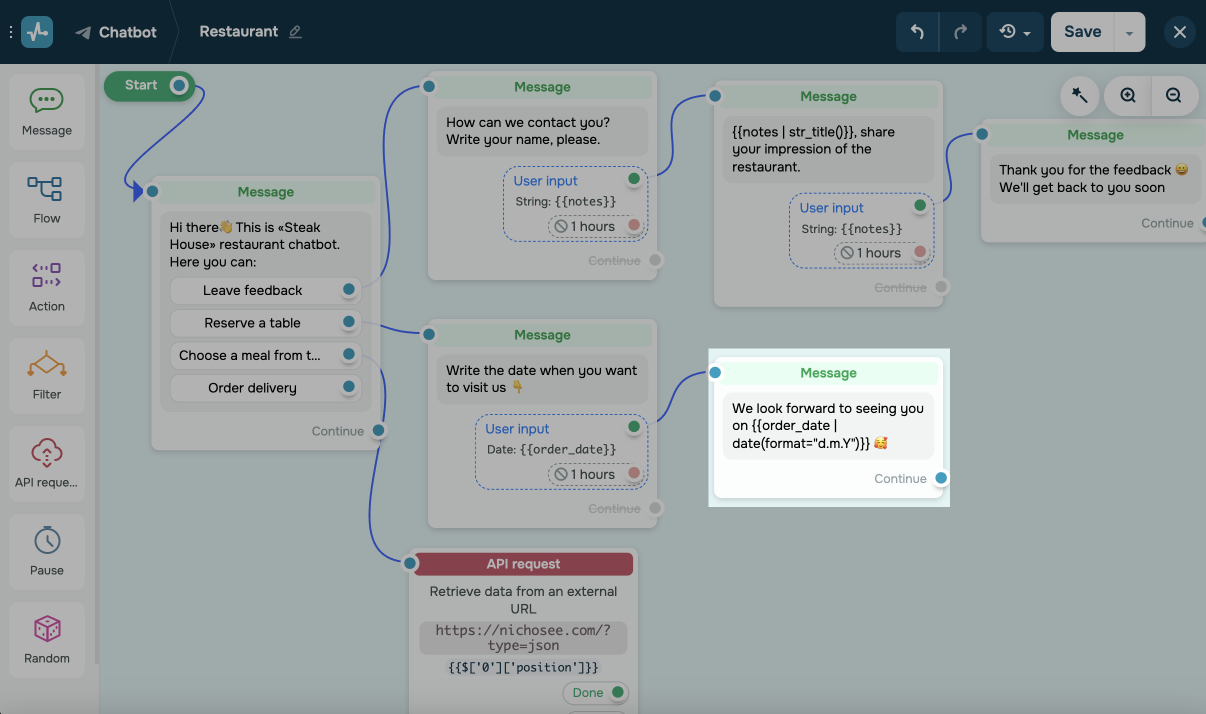
Task: Choose the Random block icon
Action: click(x=47, y=638)
